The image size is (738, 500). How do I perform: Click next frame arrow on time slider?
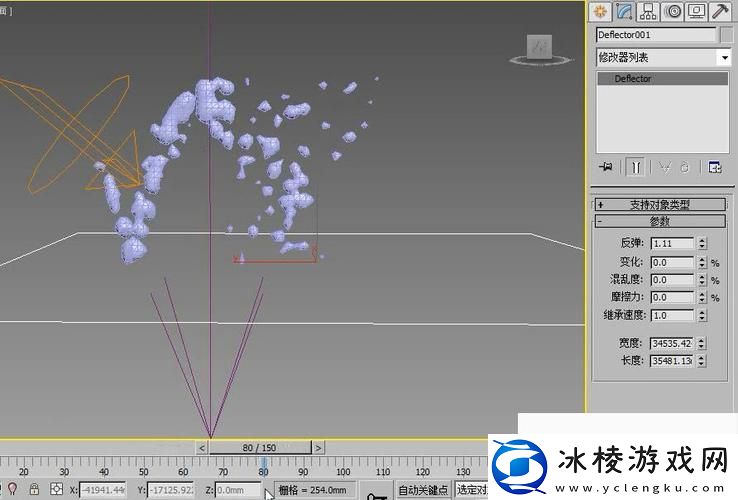[x=318, y=447]
